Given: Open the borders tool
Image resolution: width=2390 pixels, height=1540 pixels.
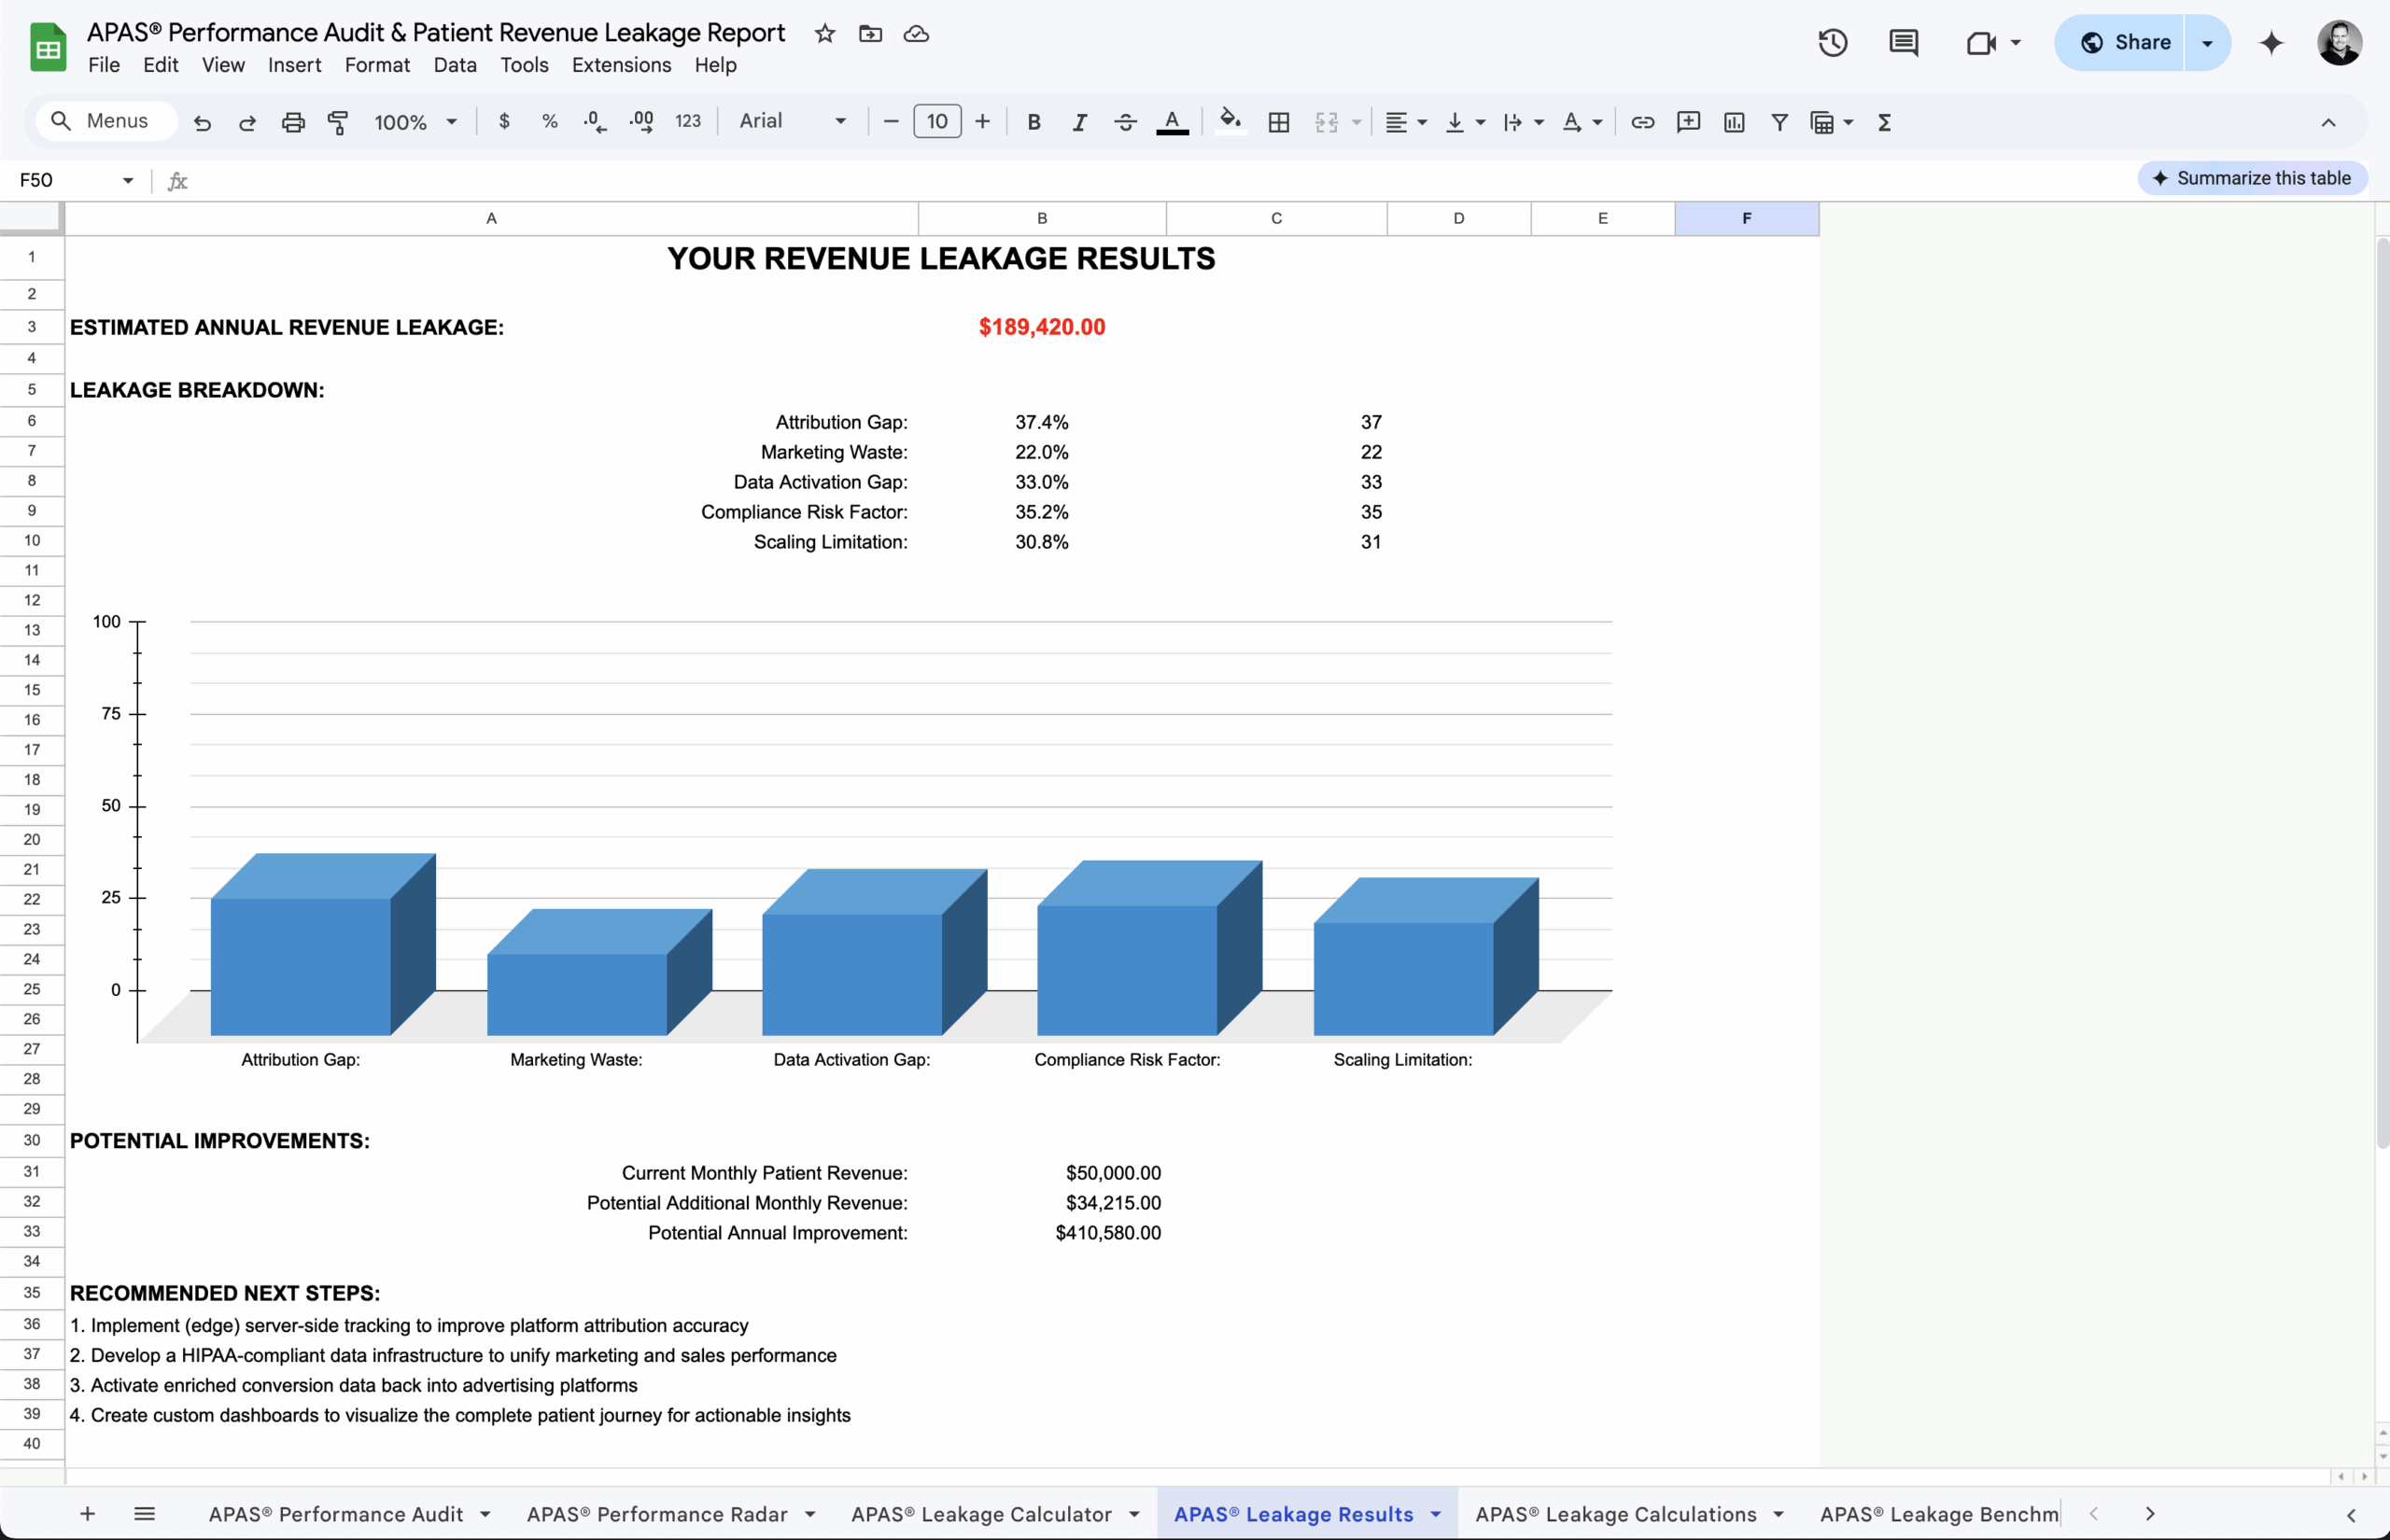Looking at the screenshot, I should coord(1278,122).
